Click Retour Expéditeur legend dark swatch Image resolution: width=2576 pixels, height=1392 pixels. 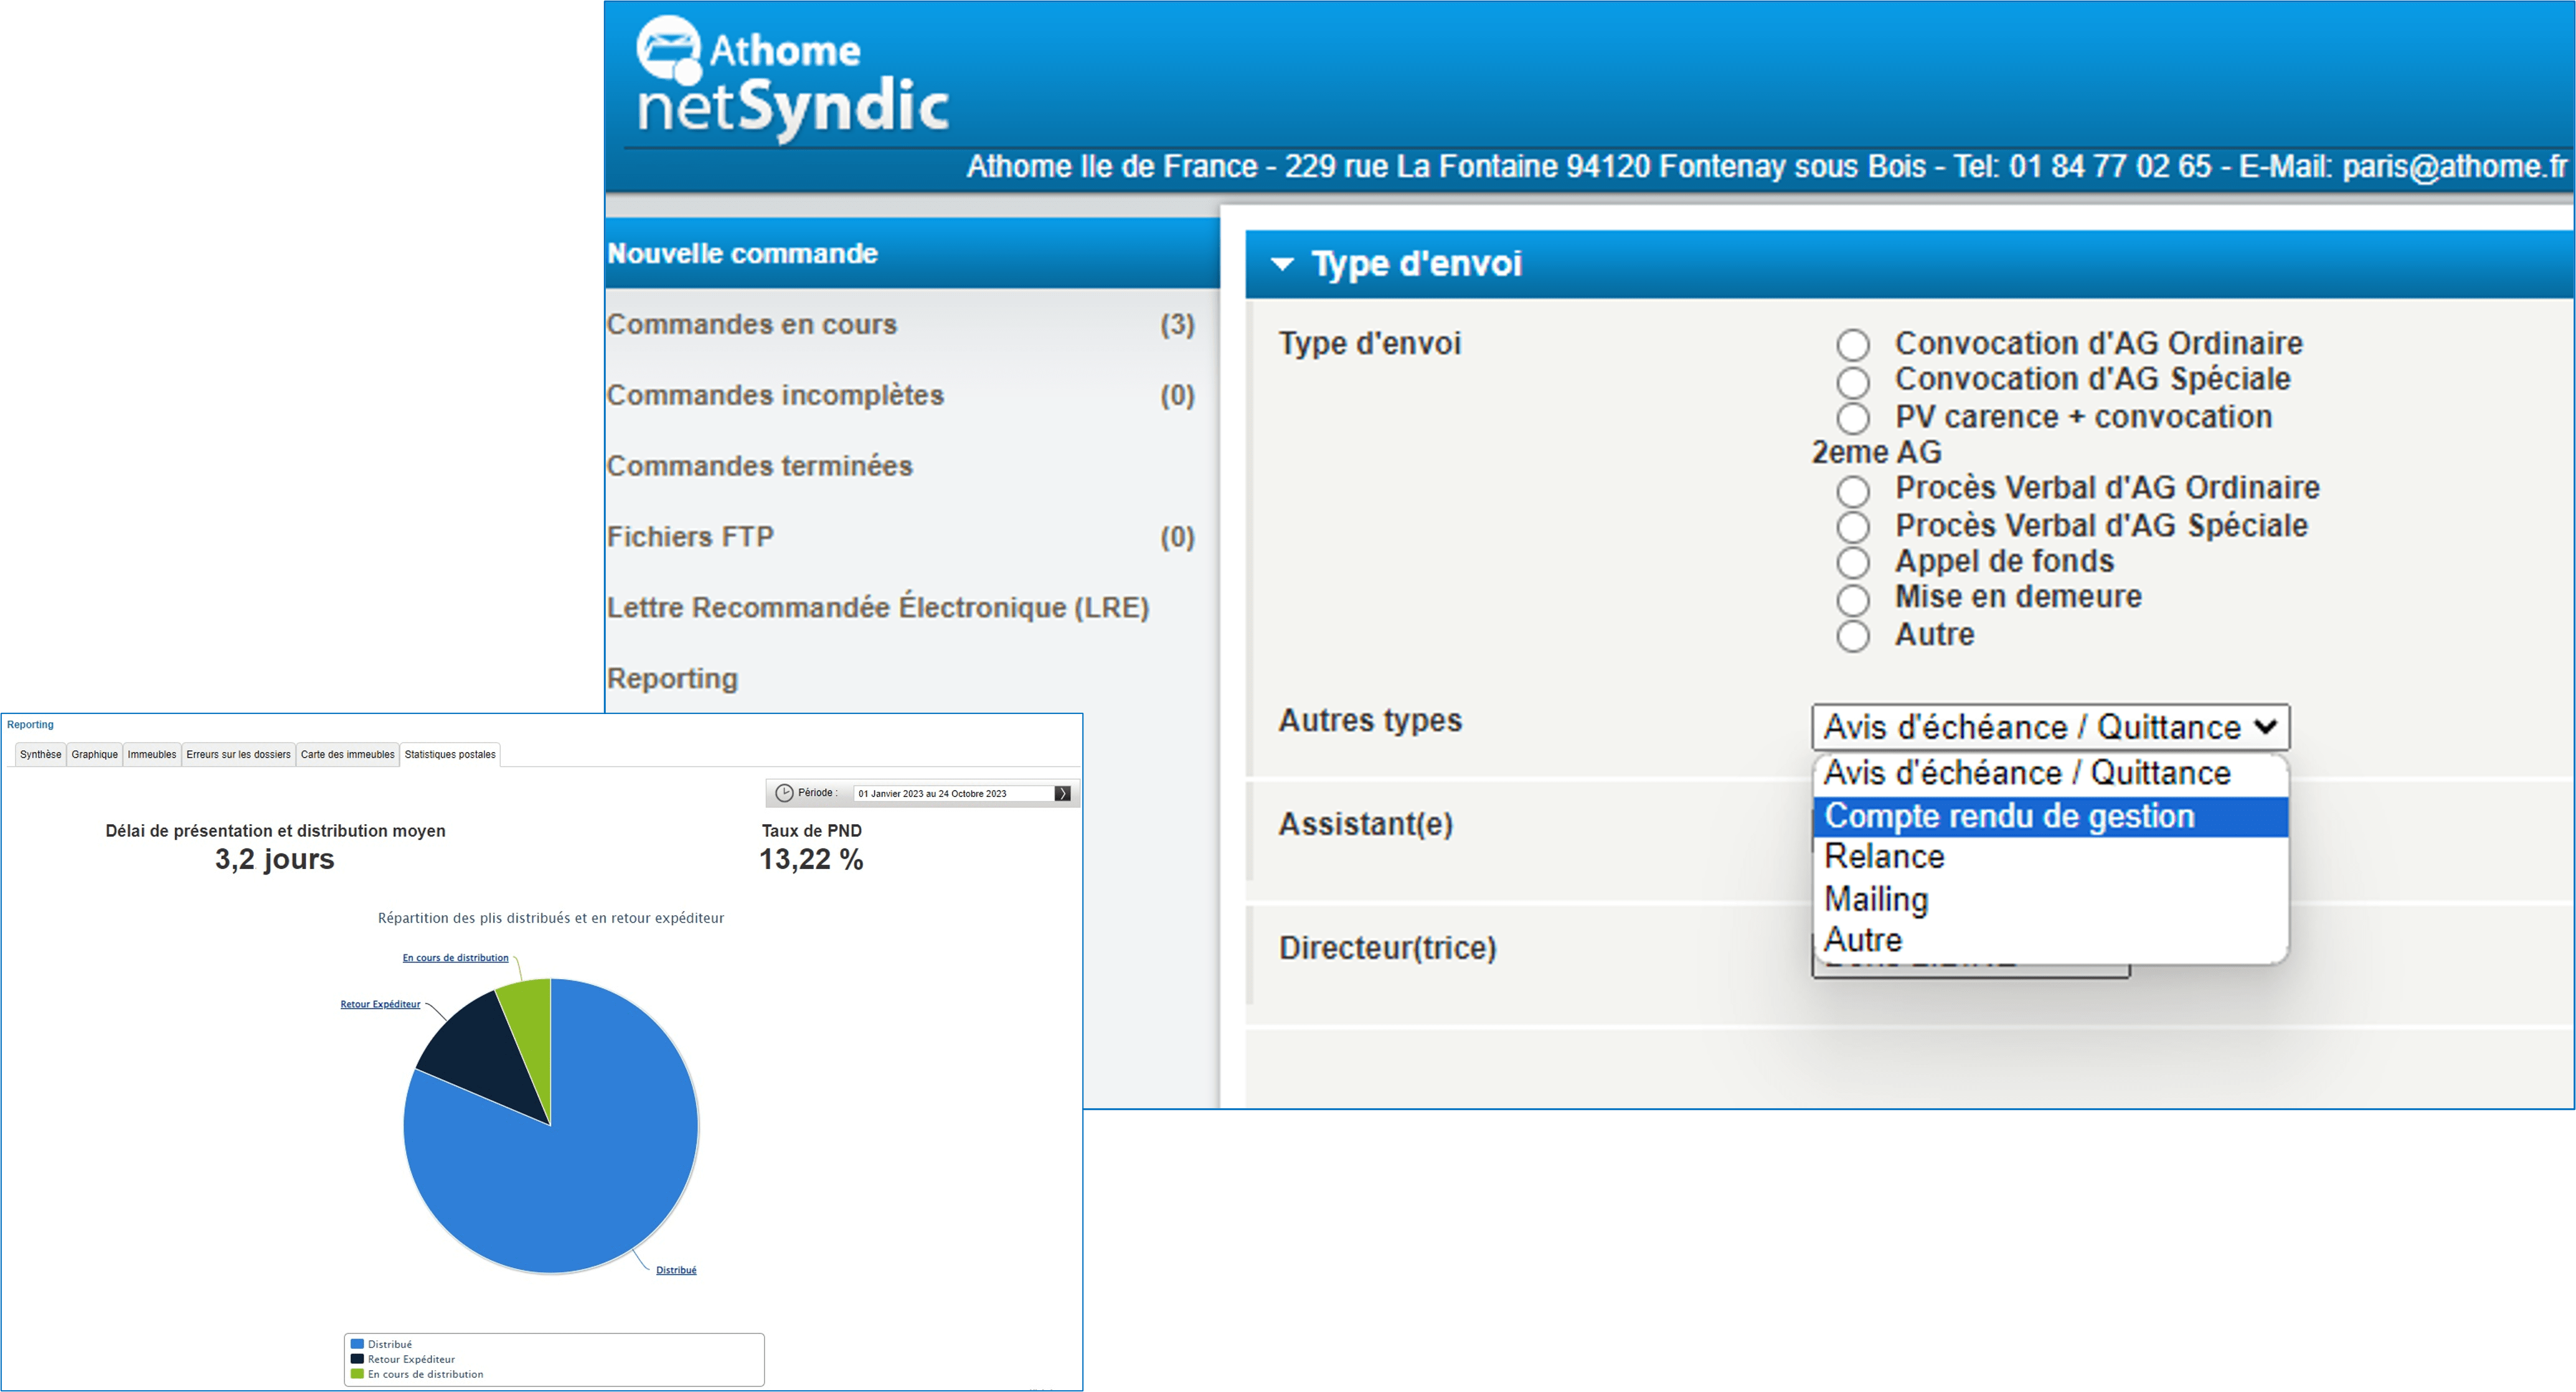tap(357, 1360)
